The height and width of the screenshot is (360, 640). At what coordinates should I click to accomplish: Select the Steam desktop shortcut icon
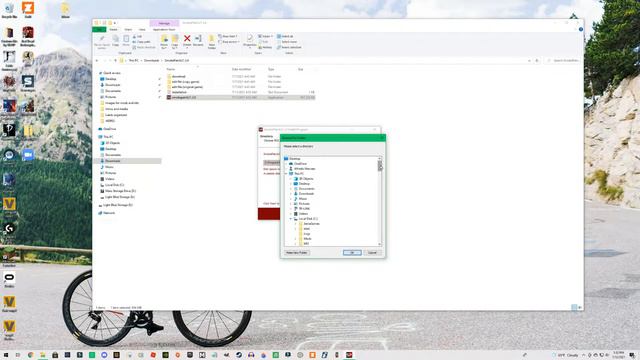[28, 82]
